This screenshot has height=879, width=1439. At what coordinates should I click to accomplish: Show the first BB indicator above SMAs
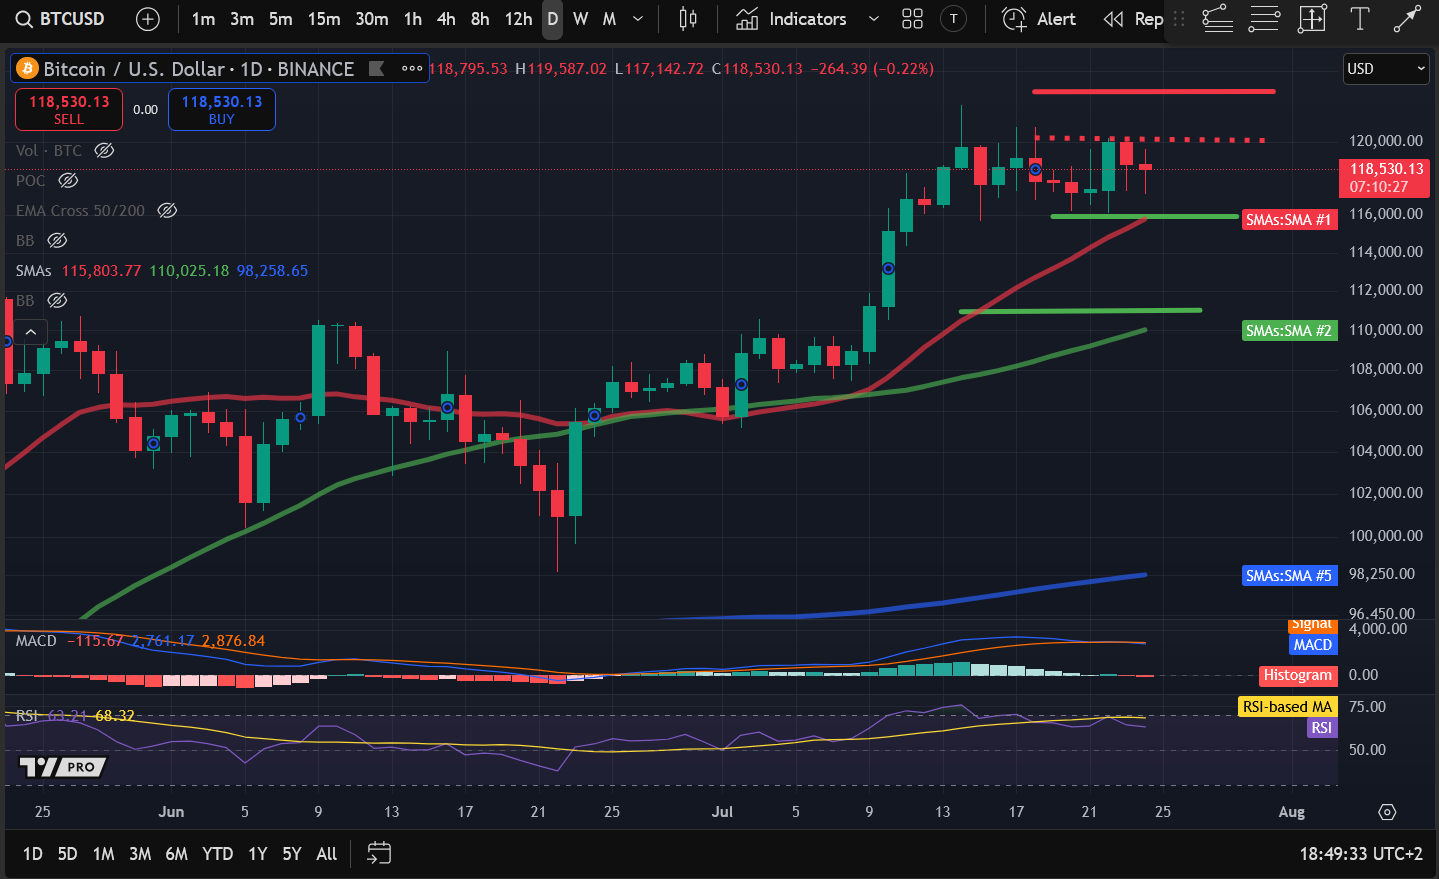[57, 241]
